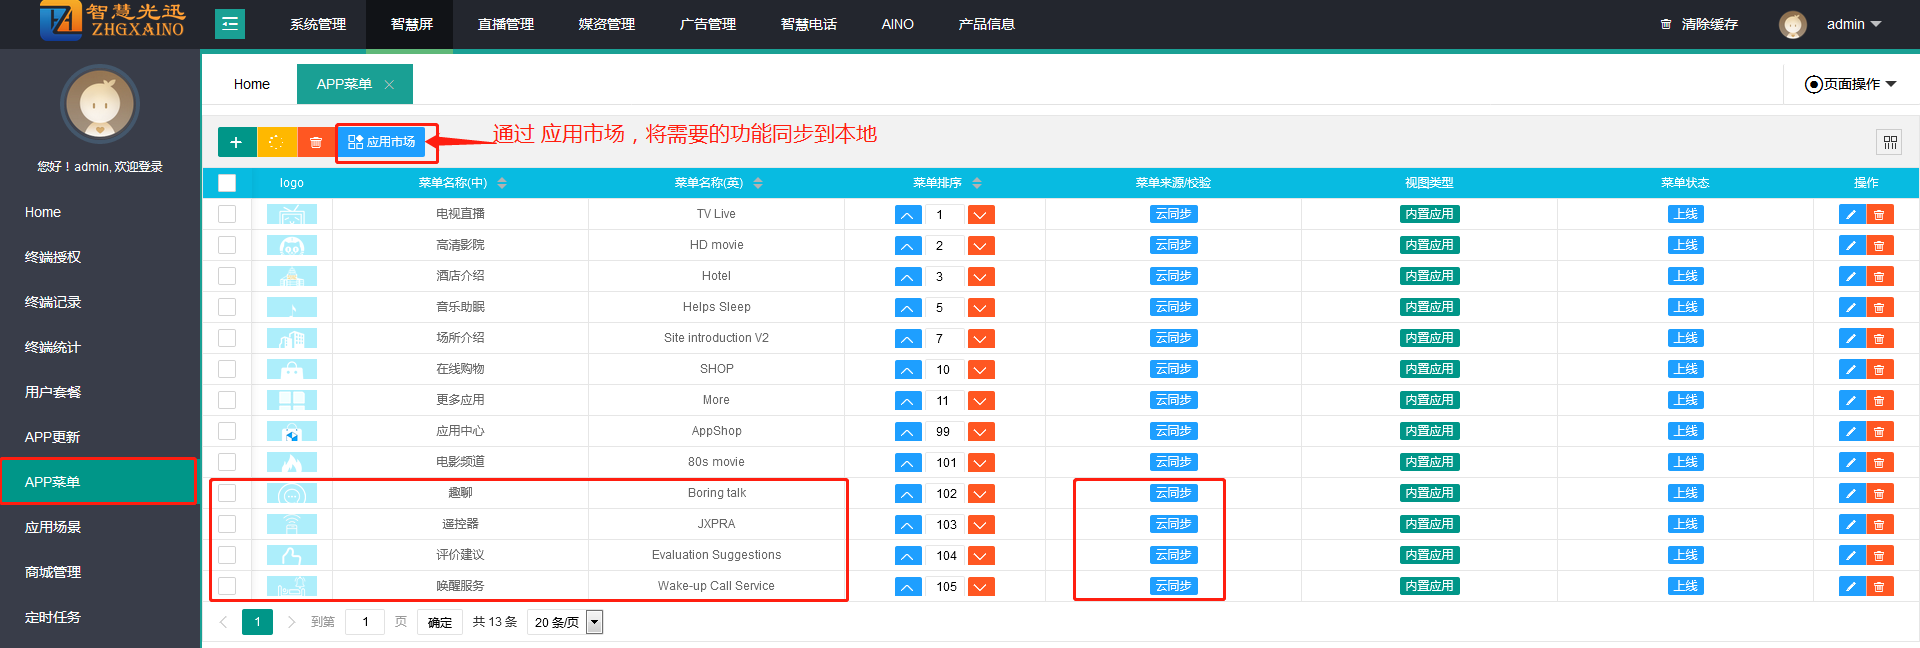Open the 应用市场 app market button

381,142
